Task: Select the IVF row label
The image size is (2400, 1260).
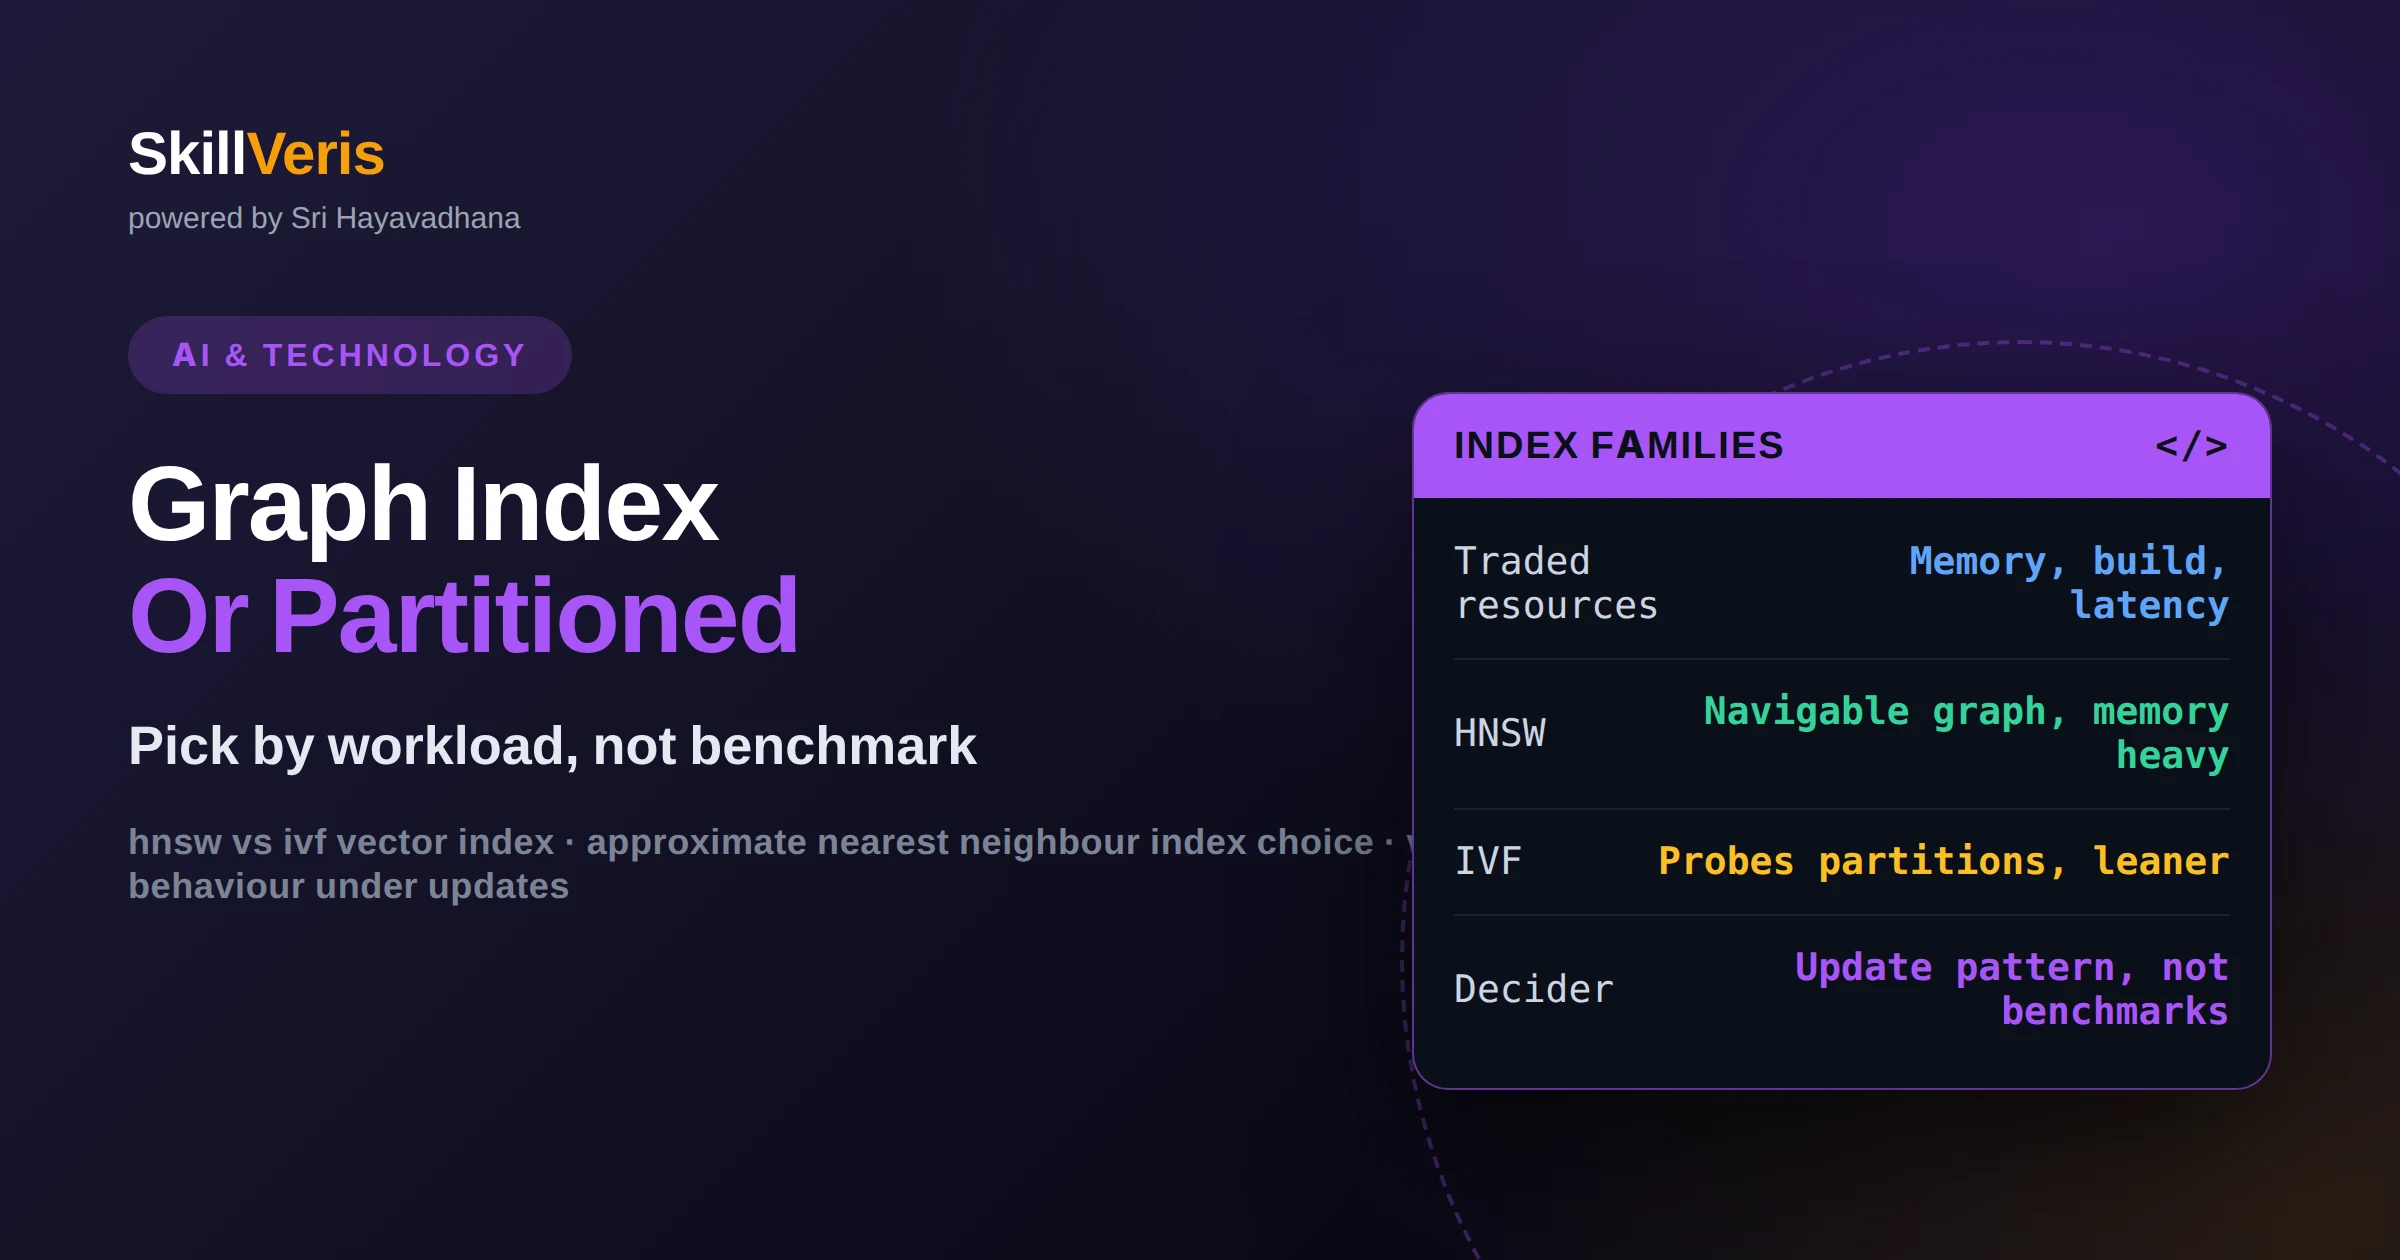Action: (1488, 861)
